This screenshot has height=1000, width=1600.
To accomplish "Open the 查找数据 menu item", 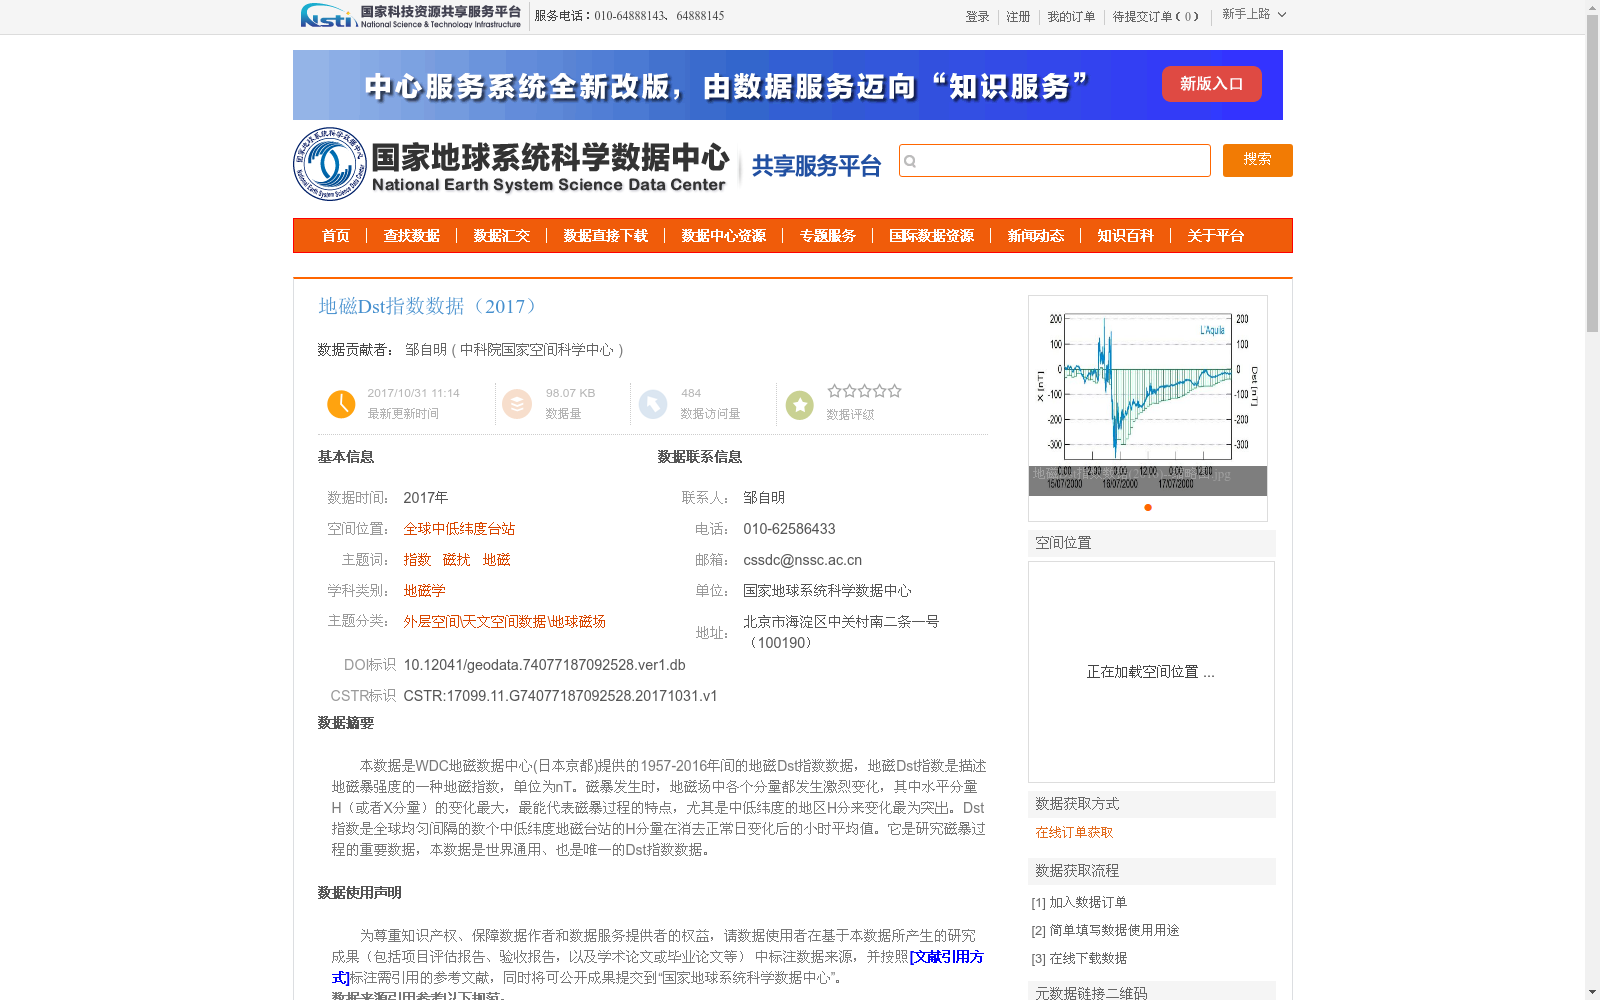I will point(412,236).
